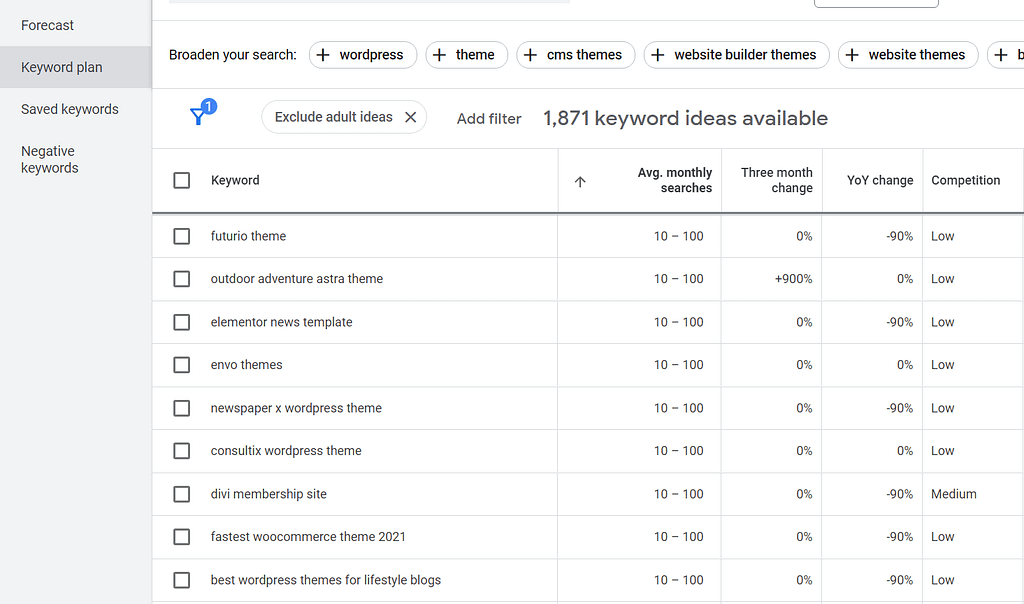Open the Forecast section
Screen dimensions: 1024x604
pyautogui.click(x=47, y=25)
